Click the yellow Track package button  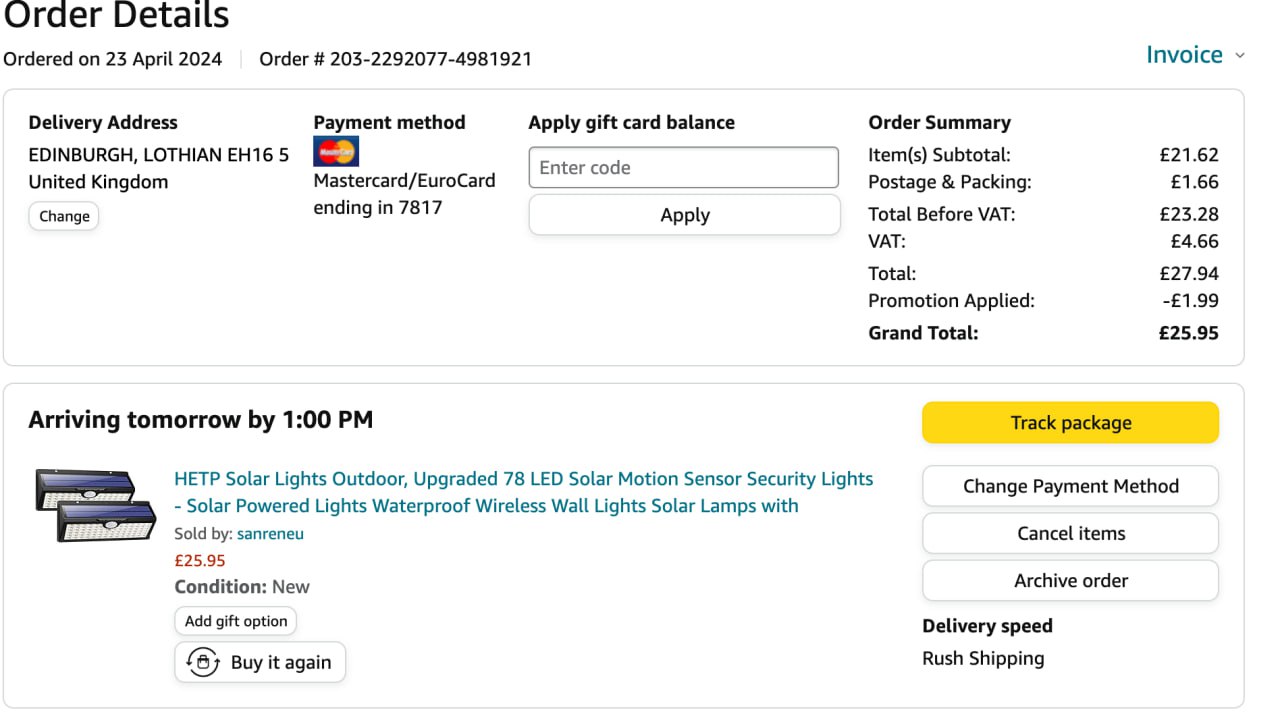coord(1070,422)
